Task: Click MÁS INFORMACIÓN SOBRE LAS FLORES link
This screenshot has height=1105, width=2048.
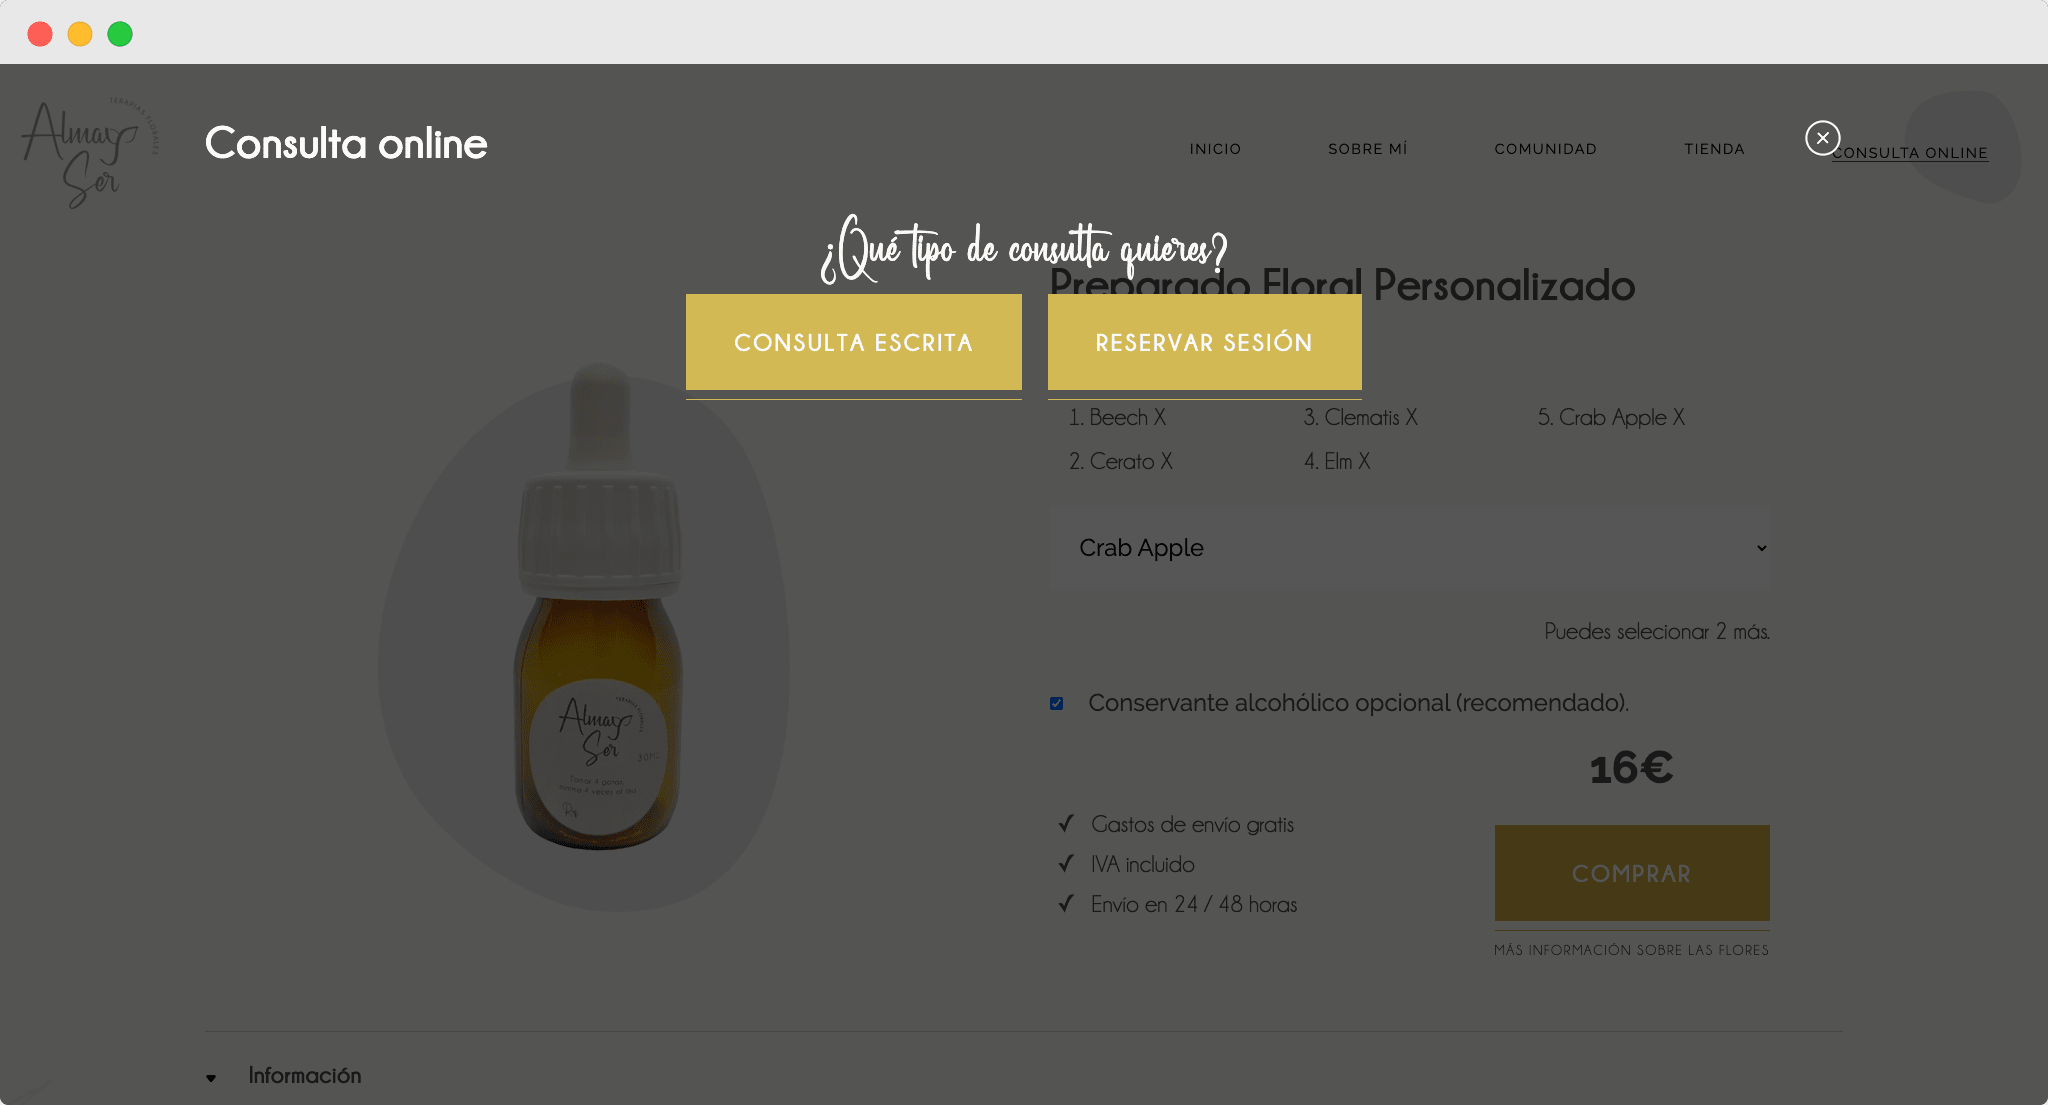Action: 1630,950
